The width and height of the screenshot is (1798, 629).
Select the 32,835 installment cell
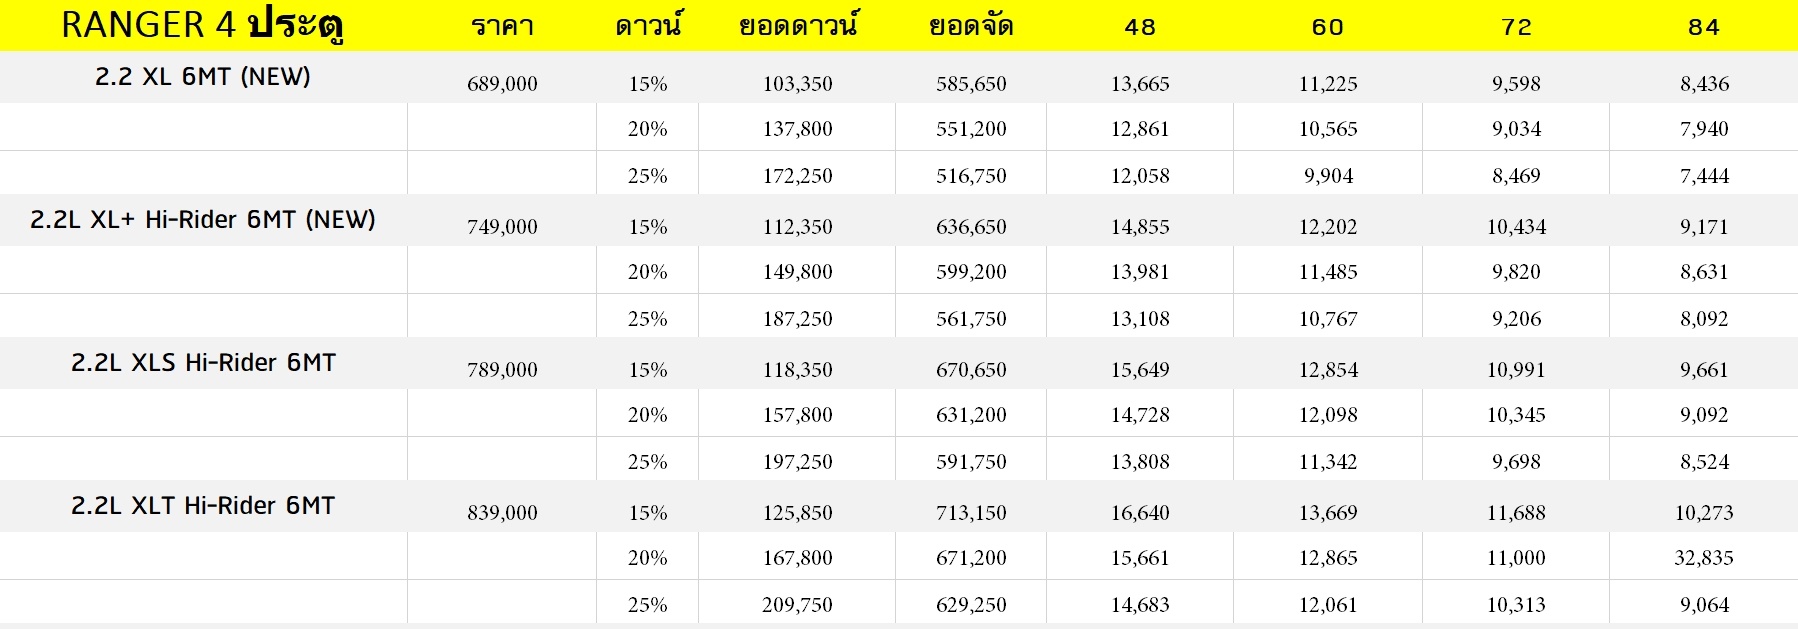pyautogui.click(x=1704, y=558)
